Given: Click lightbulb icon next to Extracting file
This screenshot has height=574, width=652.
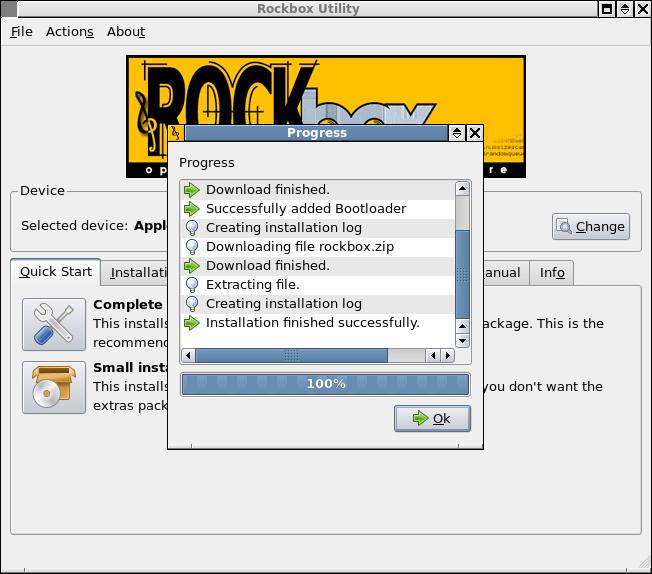Looking at the screenshot, I should (x=192, y=285).
